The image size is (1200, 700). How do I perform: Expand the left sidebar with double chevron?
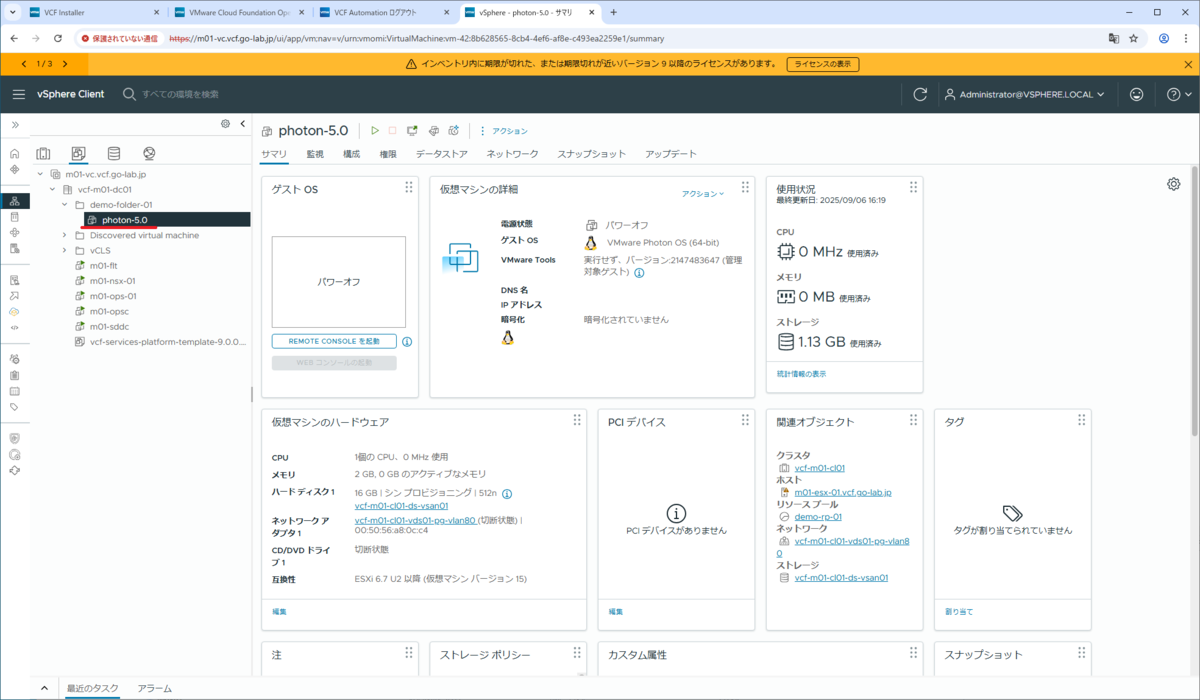click(x=15, y=124)
